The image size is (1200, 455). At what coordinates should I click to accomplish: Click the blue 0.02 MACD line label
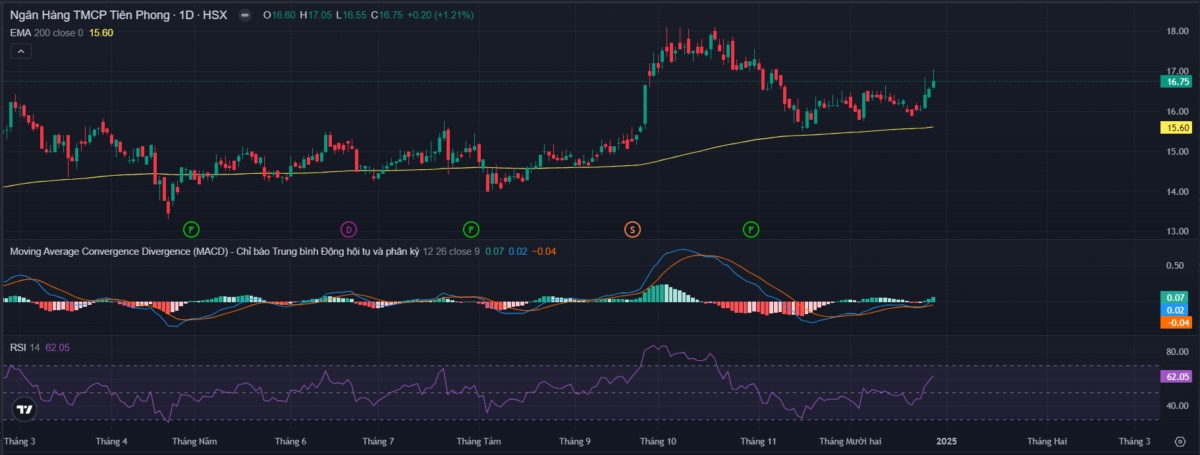1174,310
